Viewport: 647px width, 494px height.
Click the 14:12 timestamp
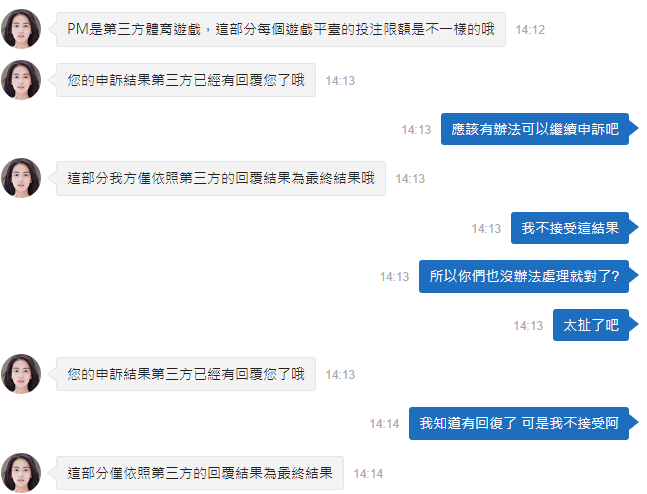click(x=530, y=30)
